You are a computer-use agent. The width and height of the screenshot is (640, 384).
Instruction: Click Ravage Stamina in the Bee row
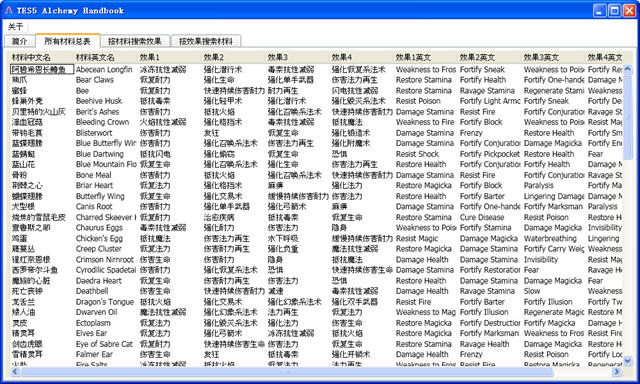tap(487, 91)
